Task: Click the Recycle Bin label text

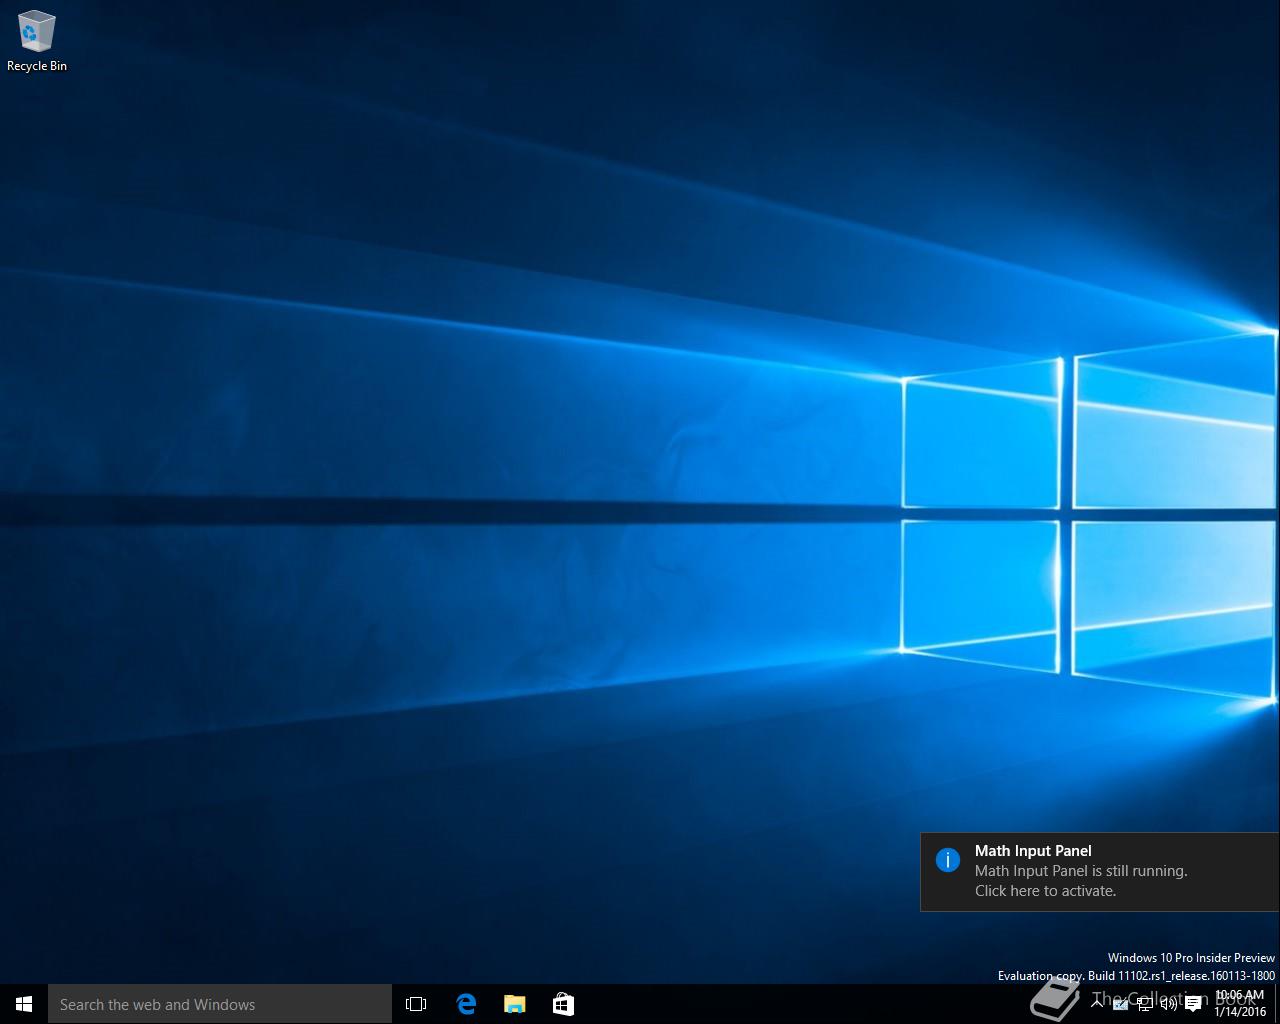Action: coord(37,66)
